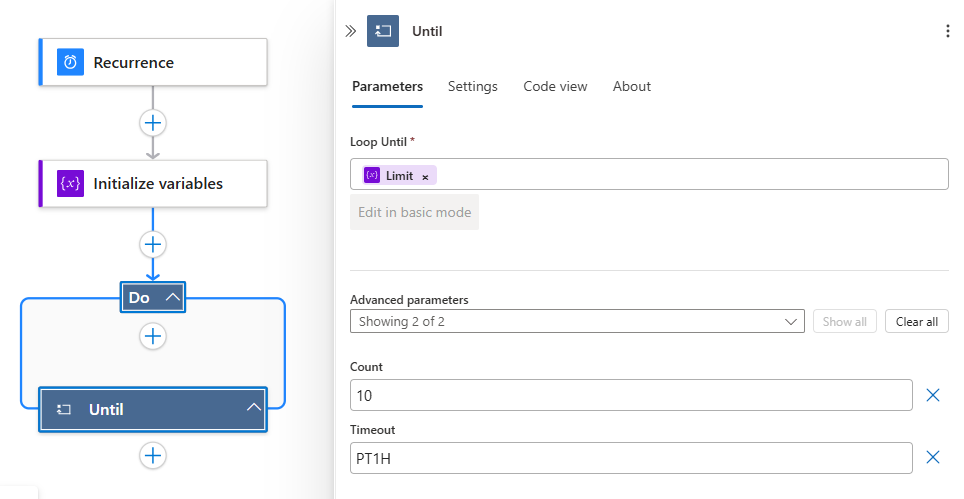Collapse the Until details panel

350,31
